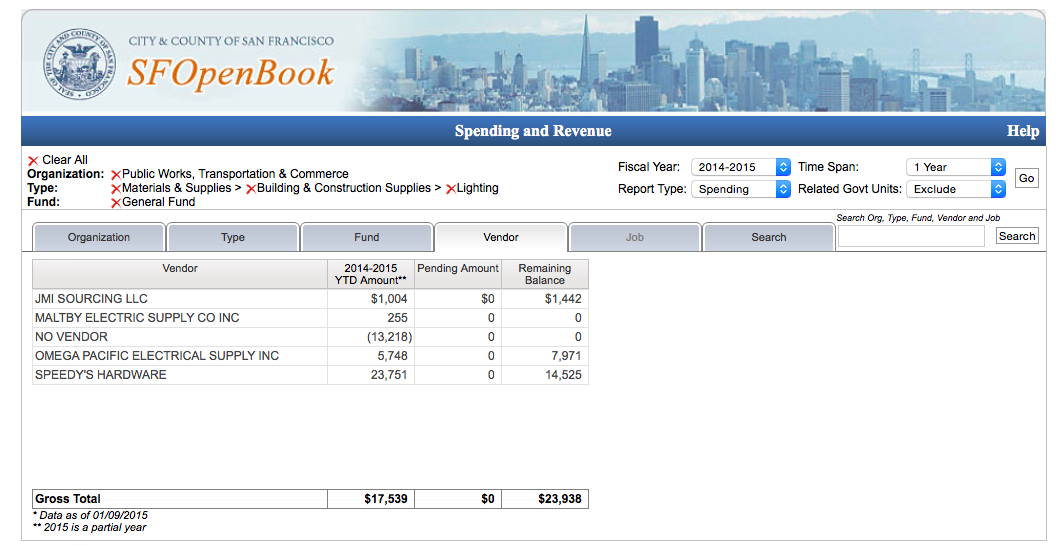Click the Lighting breadcrumb
Image resolution: width=1056 pixels, height=545 pixels.
click(477, 188)
